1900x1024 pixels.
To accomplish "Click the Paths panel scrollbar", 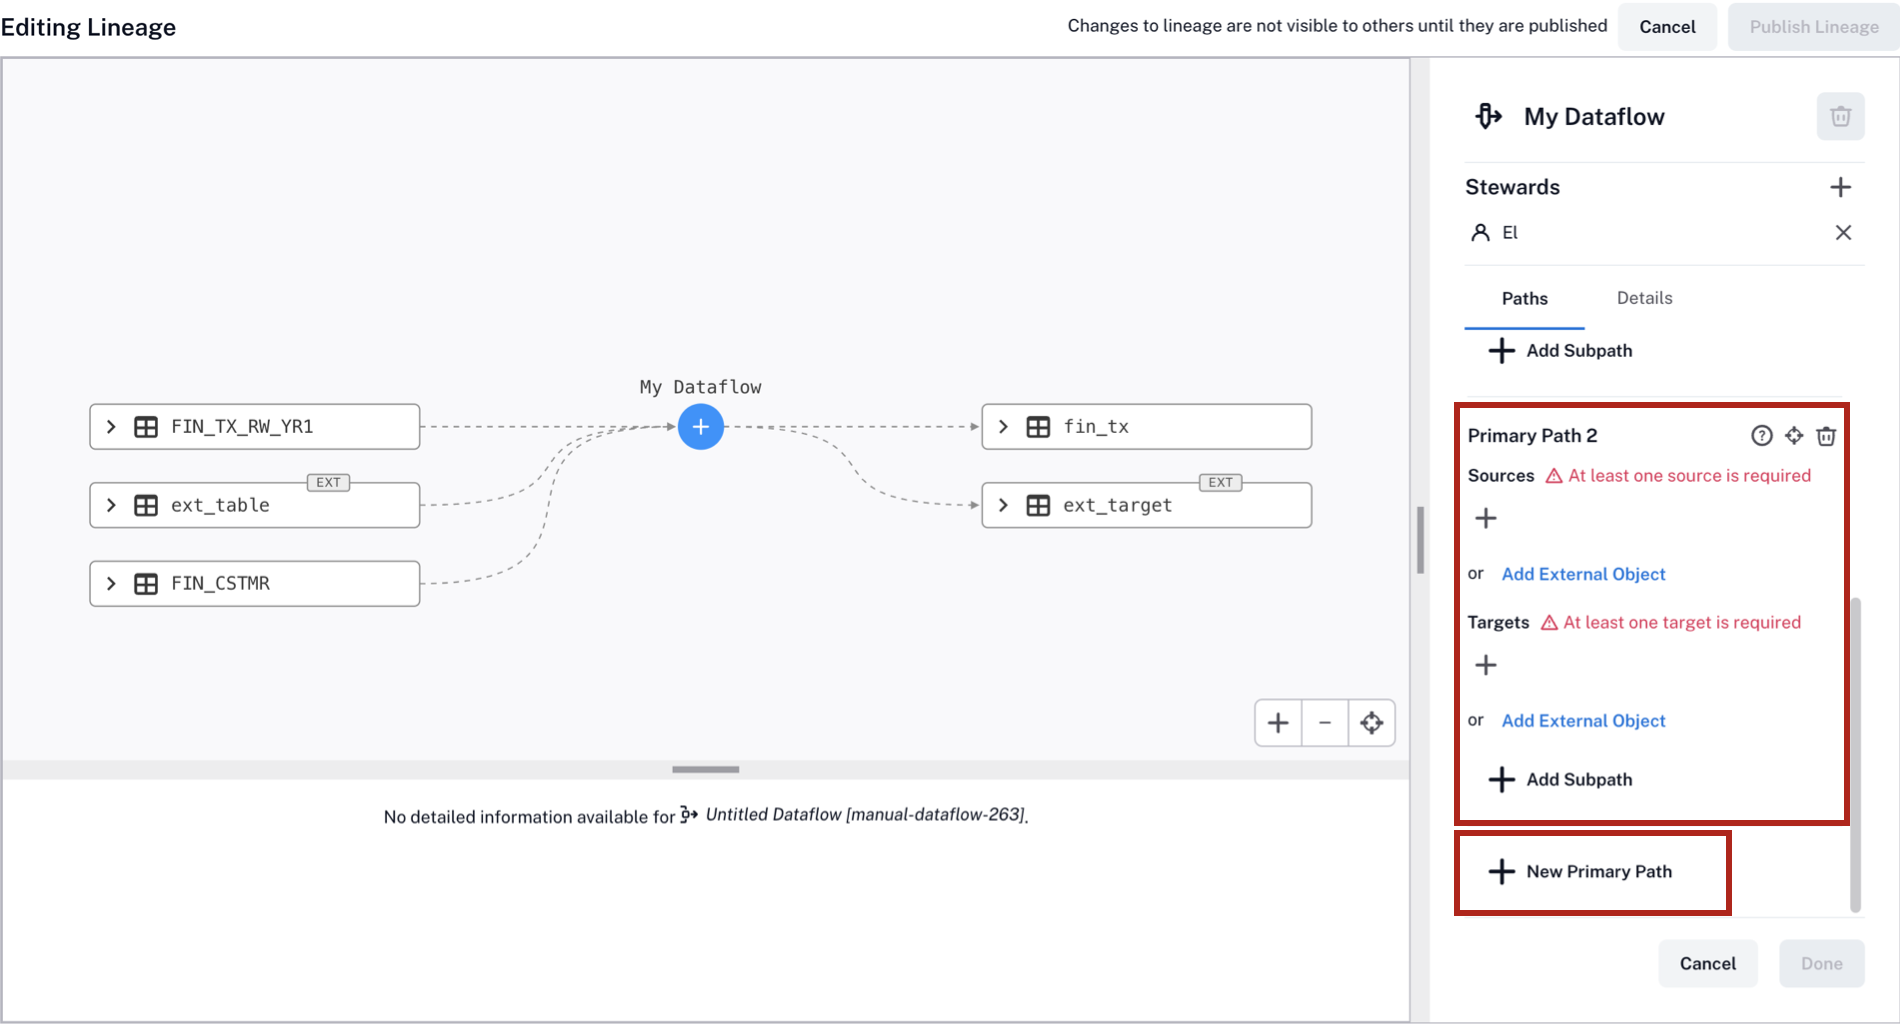I will click(1856, 755).
